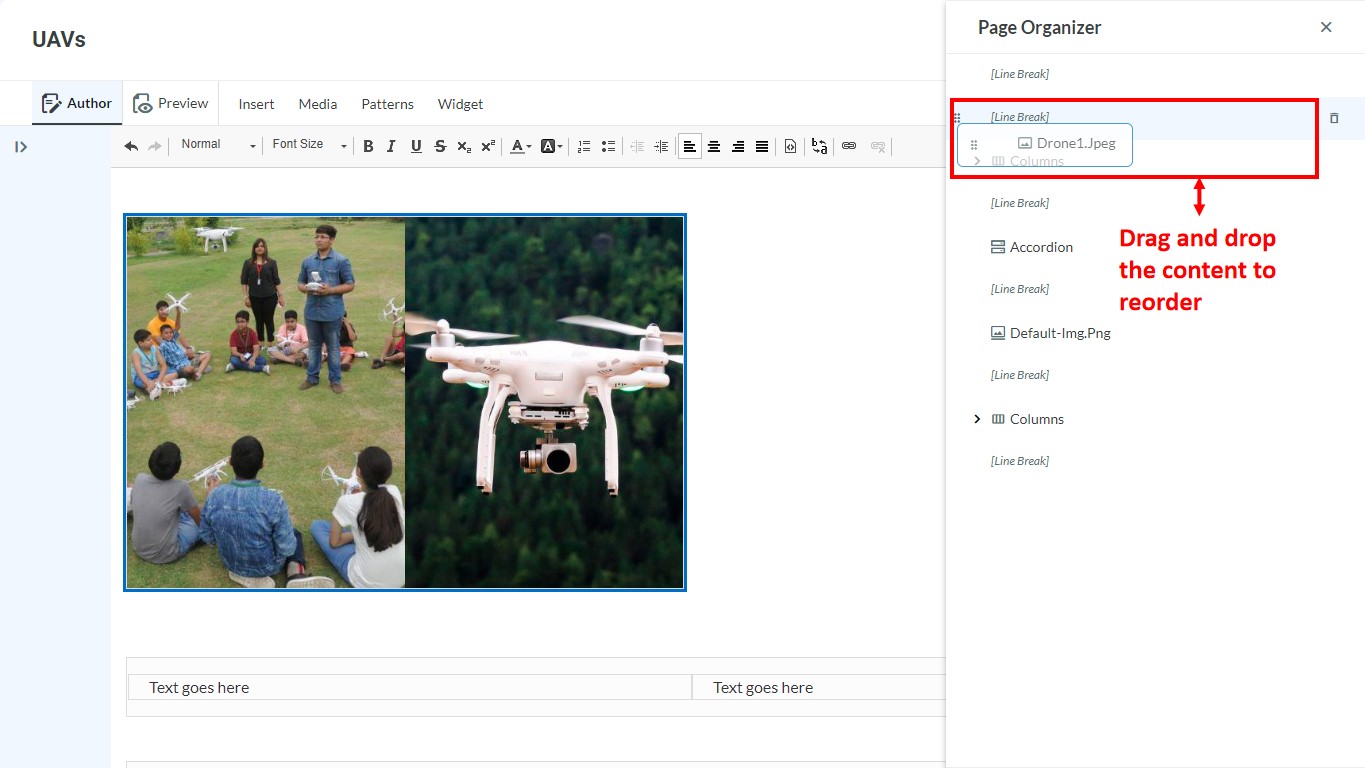Undo the last edit
Screen dimensions: 1365x768
tap(131, 146)
